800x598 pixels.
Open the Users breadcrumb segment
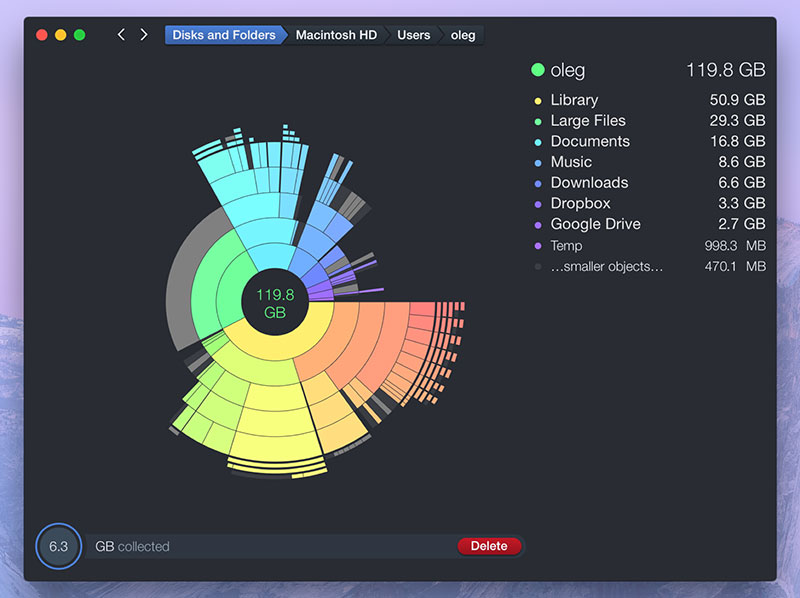pyautogui.click(x=413, y=35)
